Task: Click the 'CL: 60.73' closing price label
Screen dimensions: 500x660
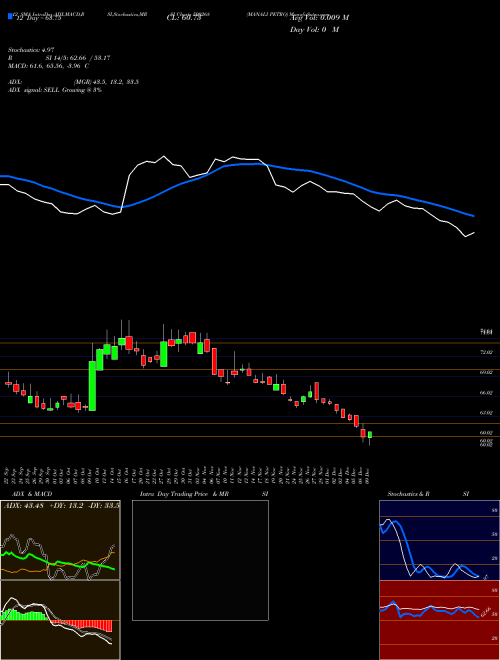Action: [184, 18]
